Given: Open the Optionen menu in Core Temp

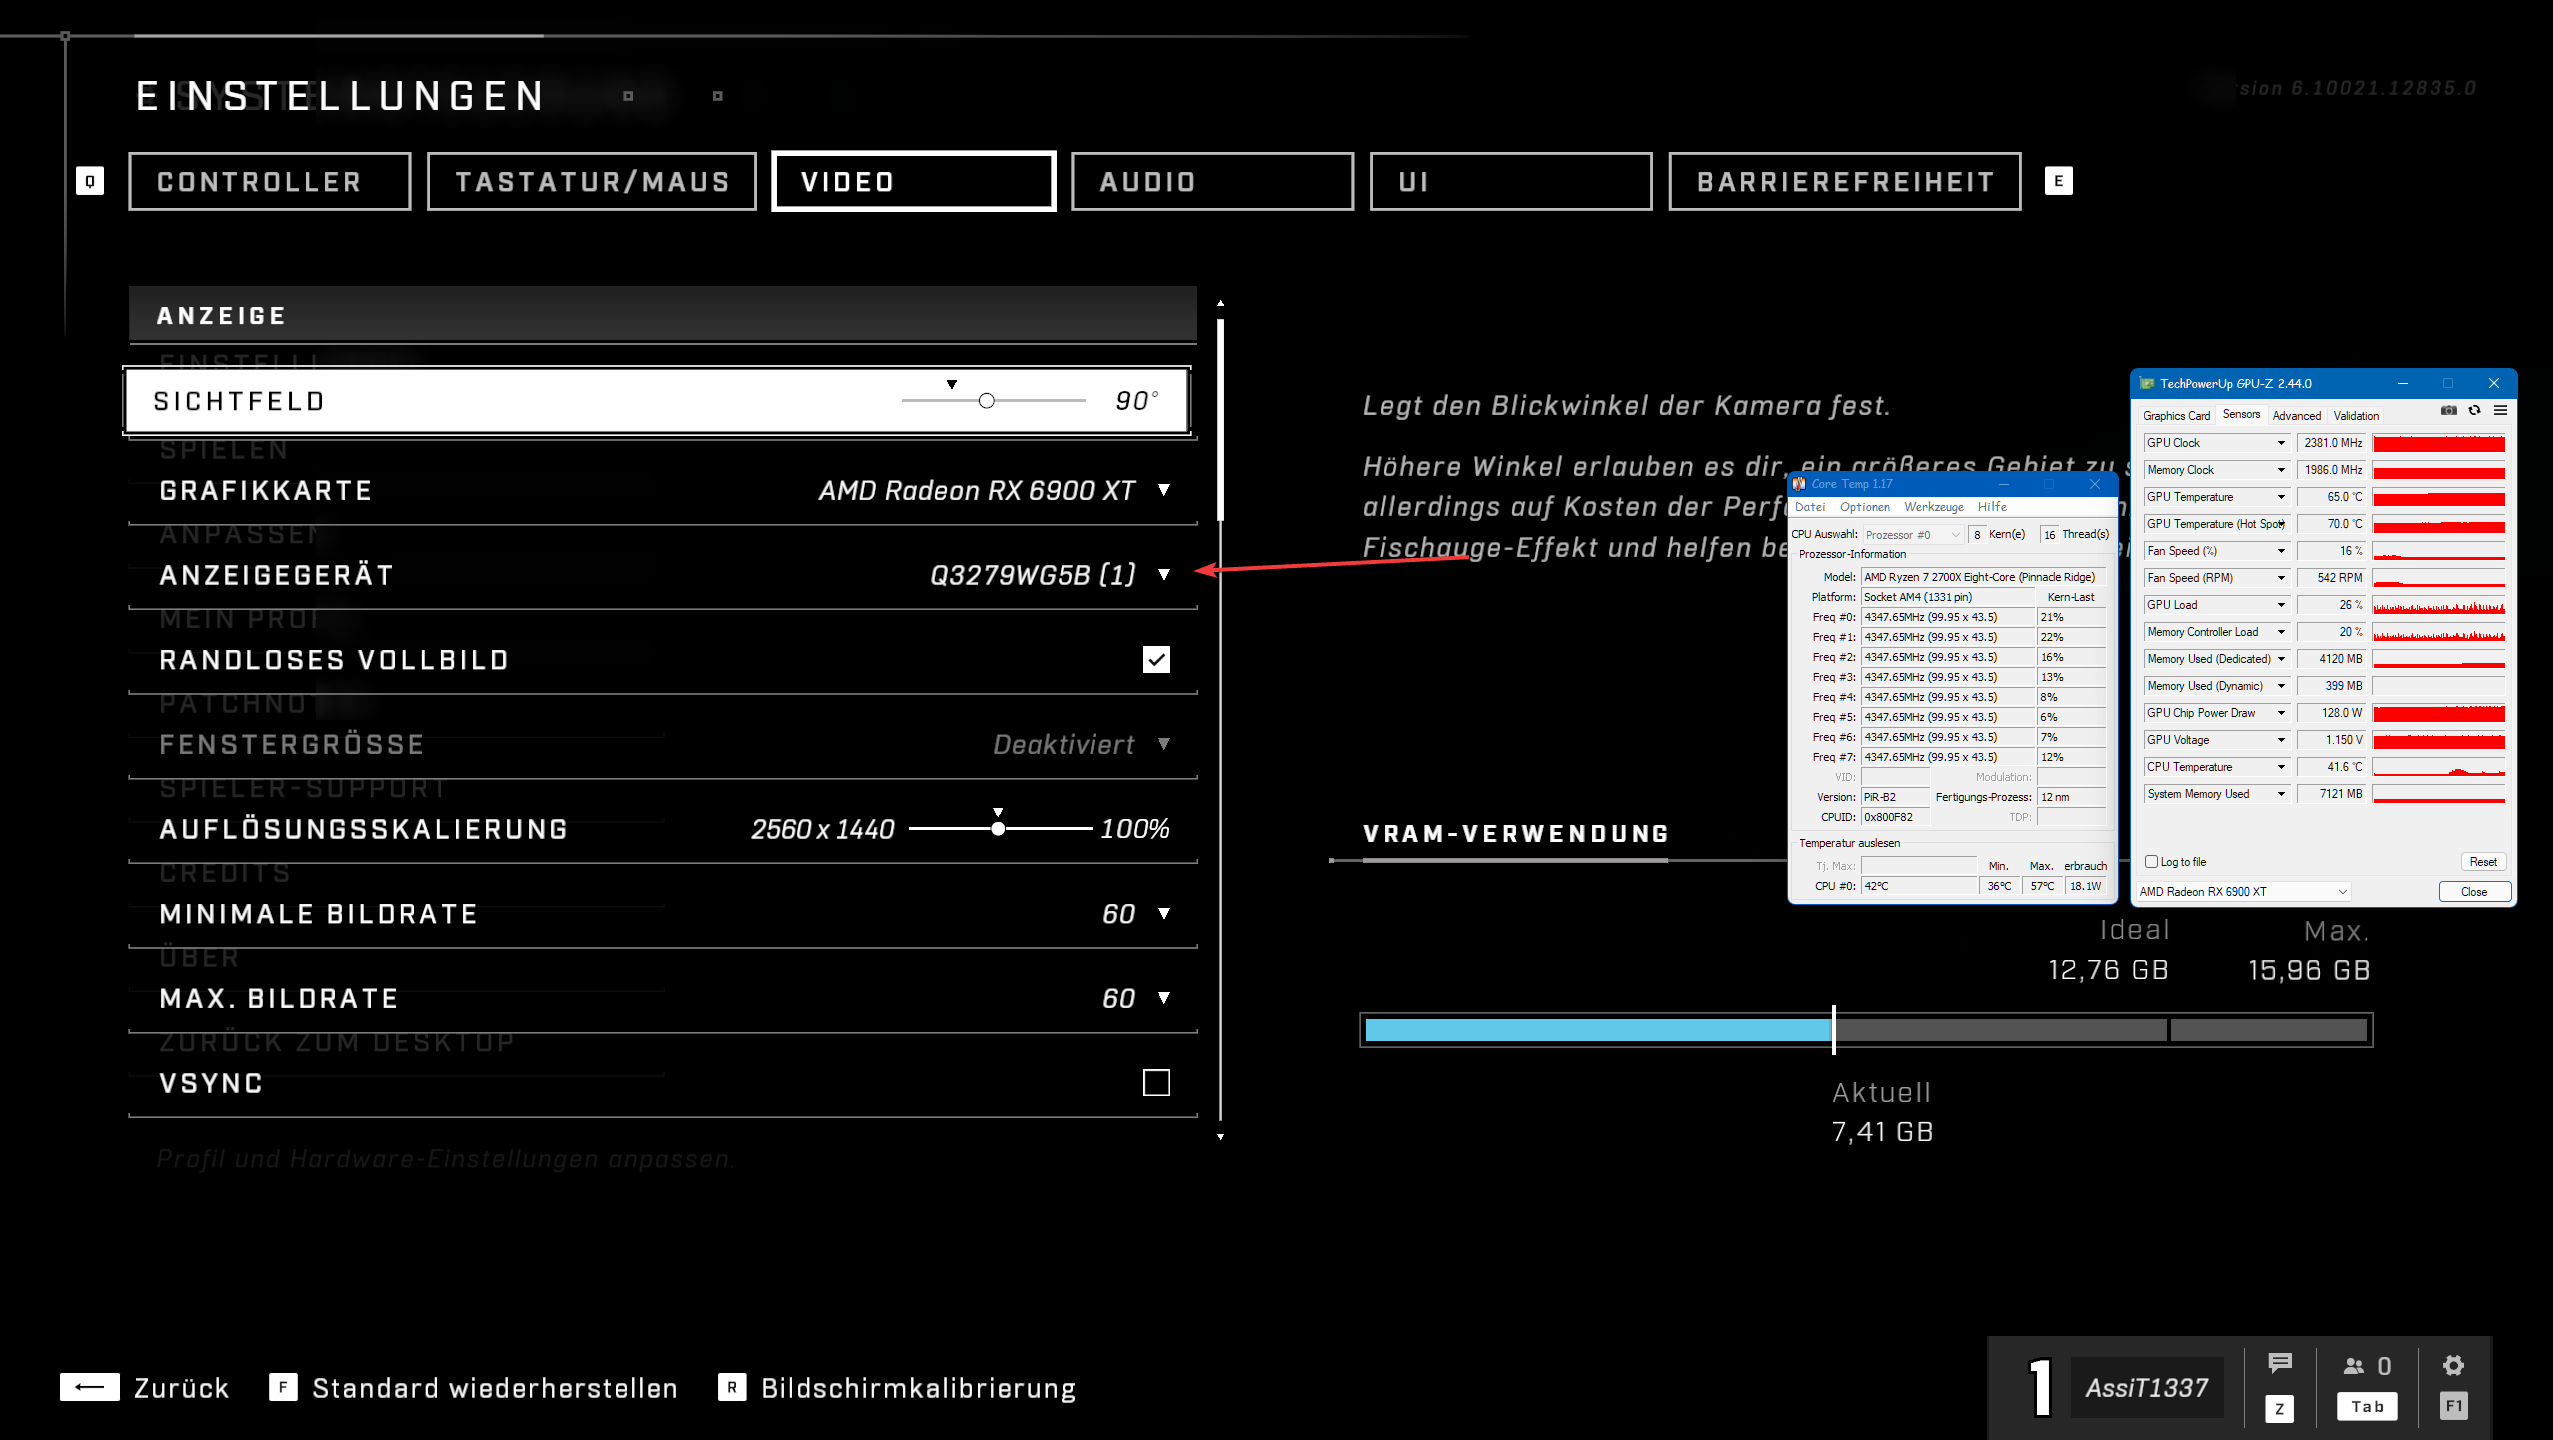Looking at the screenshot, I should tap(1864, 508).
